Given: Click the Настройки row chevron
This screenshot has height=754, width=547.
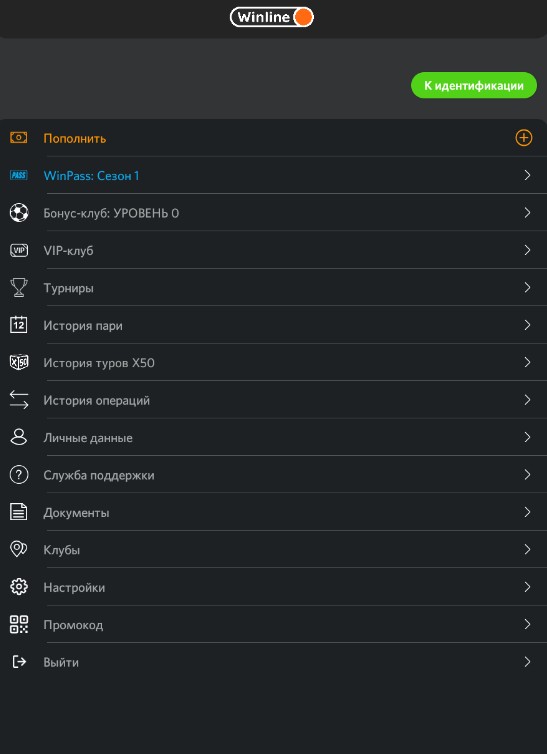Looking at the screenshot, I should point(527,587).
